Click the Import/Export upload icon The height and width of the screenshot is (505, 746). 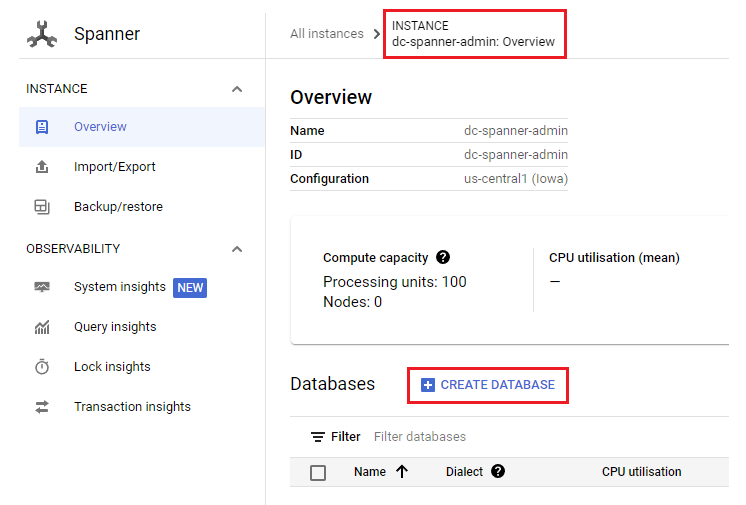pyautogui.click(x=42, y=167)
